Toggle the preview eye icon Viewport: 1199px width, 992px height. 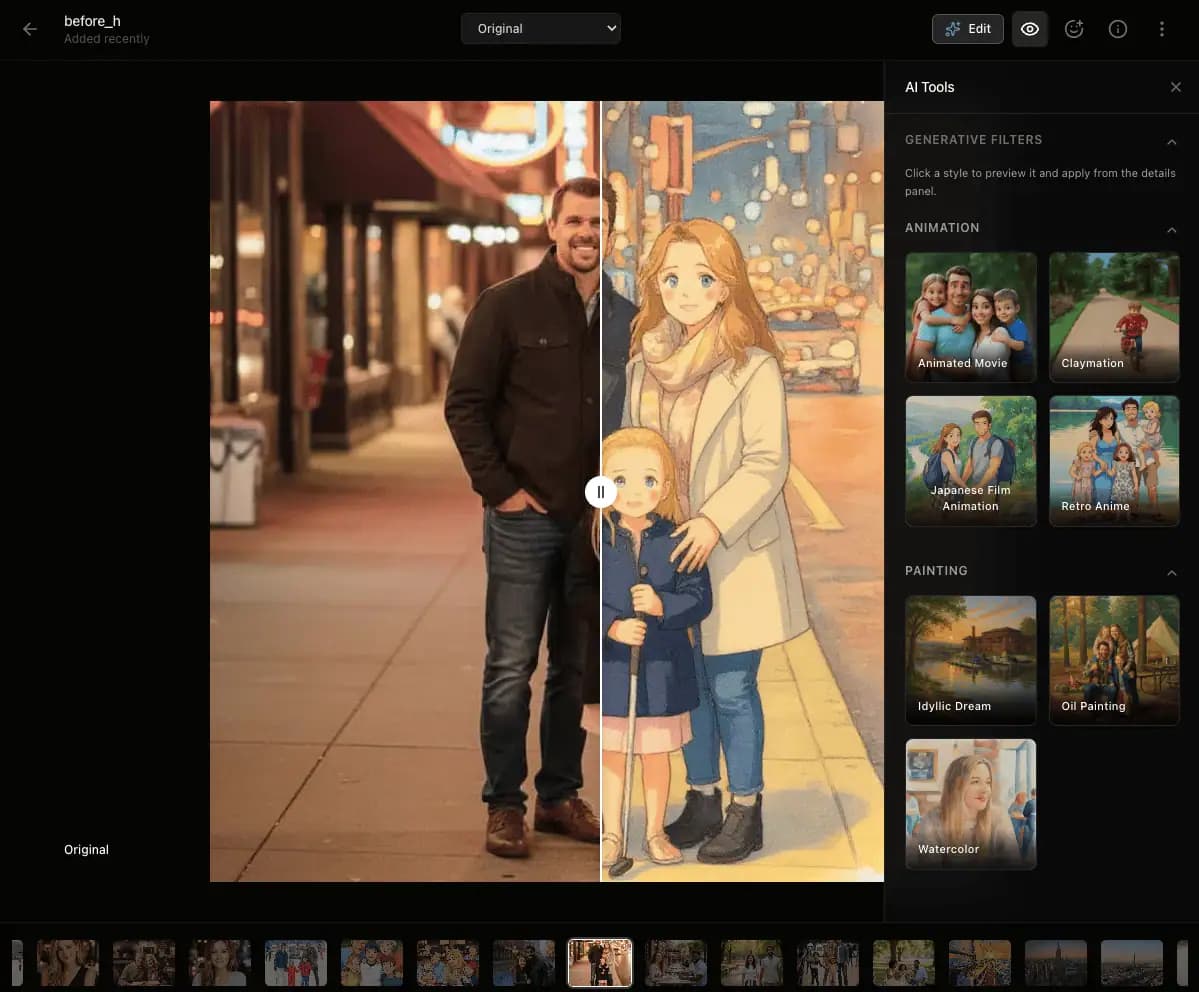(1030, 29)
